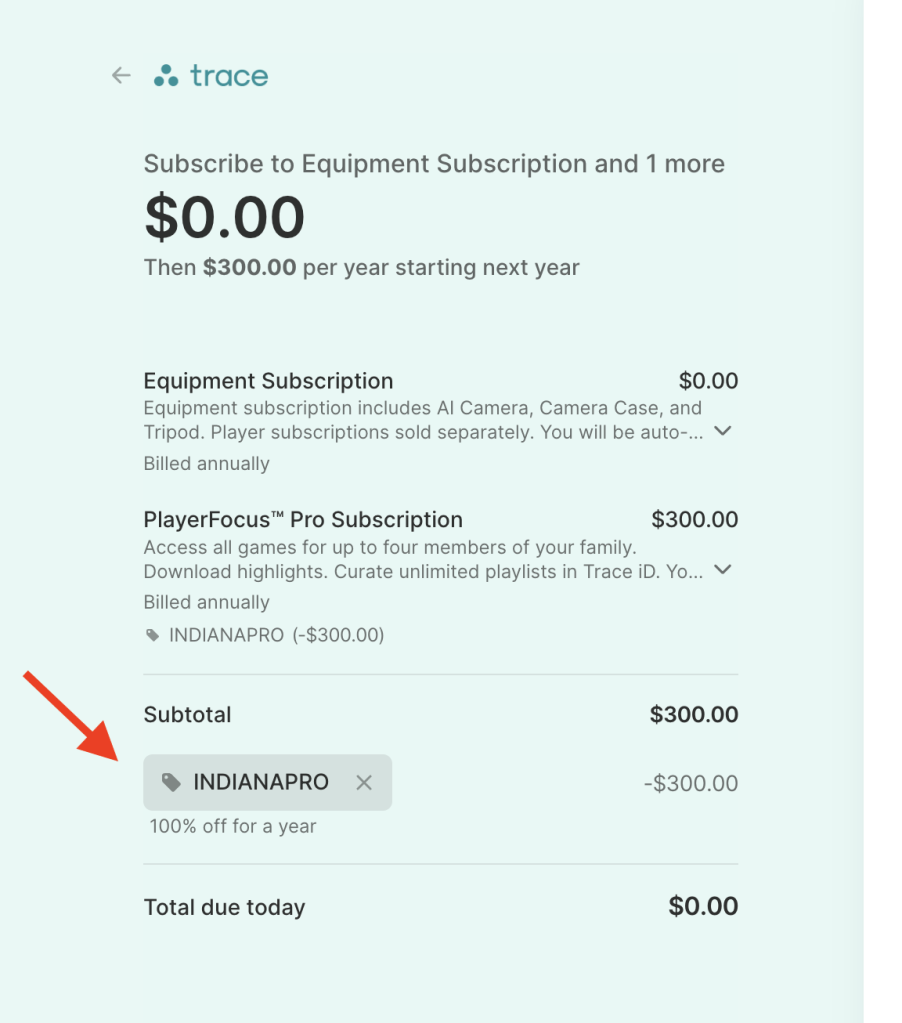Click the -$300.00 discount amount beside promo chip
This screenshot has width=902, height=1023.
691,783
